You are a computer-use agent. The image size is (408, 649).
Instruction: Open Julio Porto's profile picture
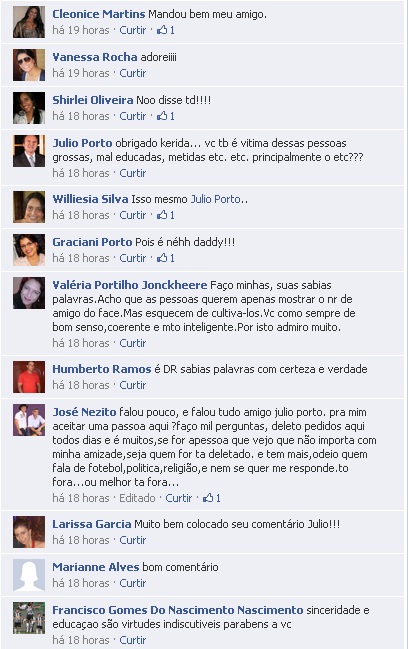coord(29,151)
